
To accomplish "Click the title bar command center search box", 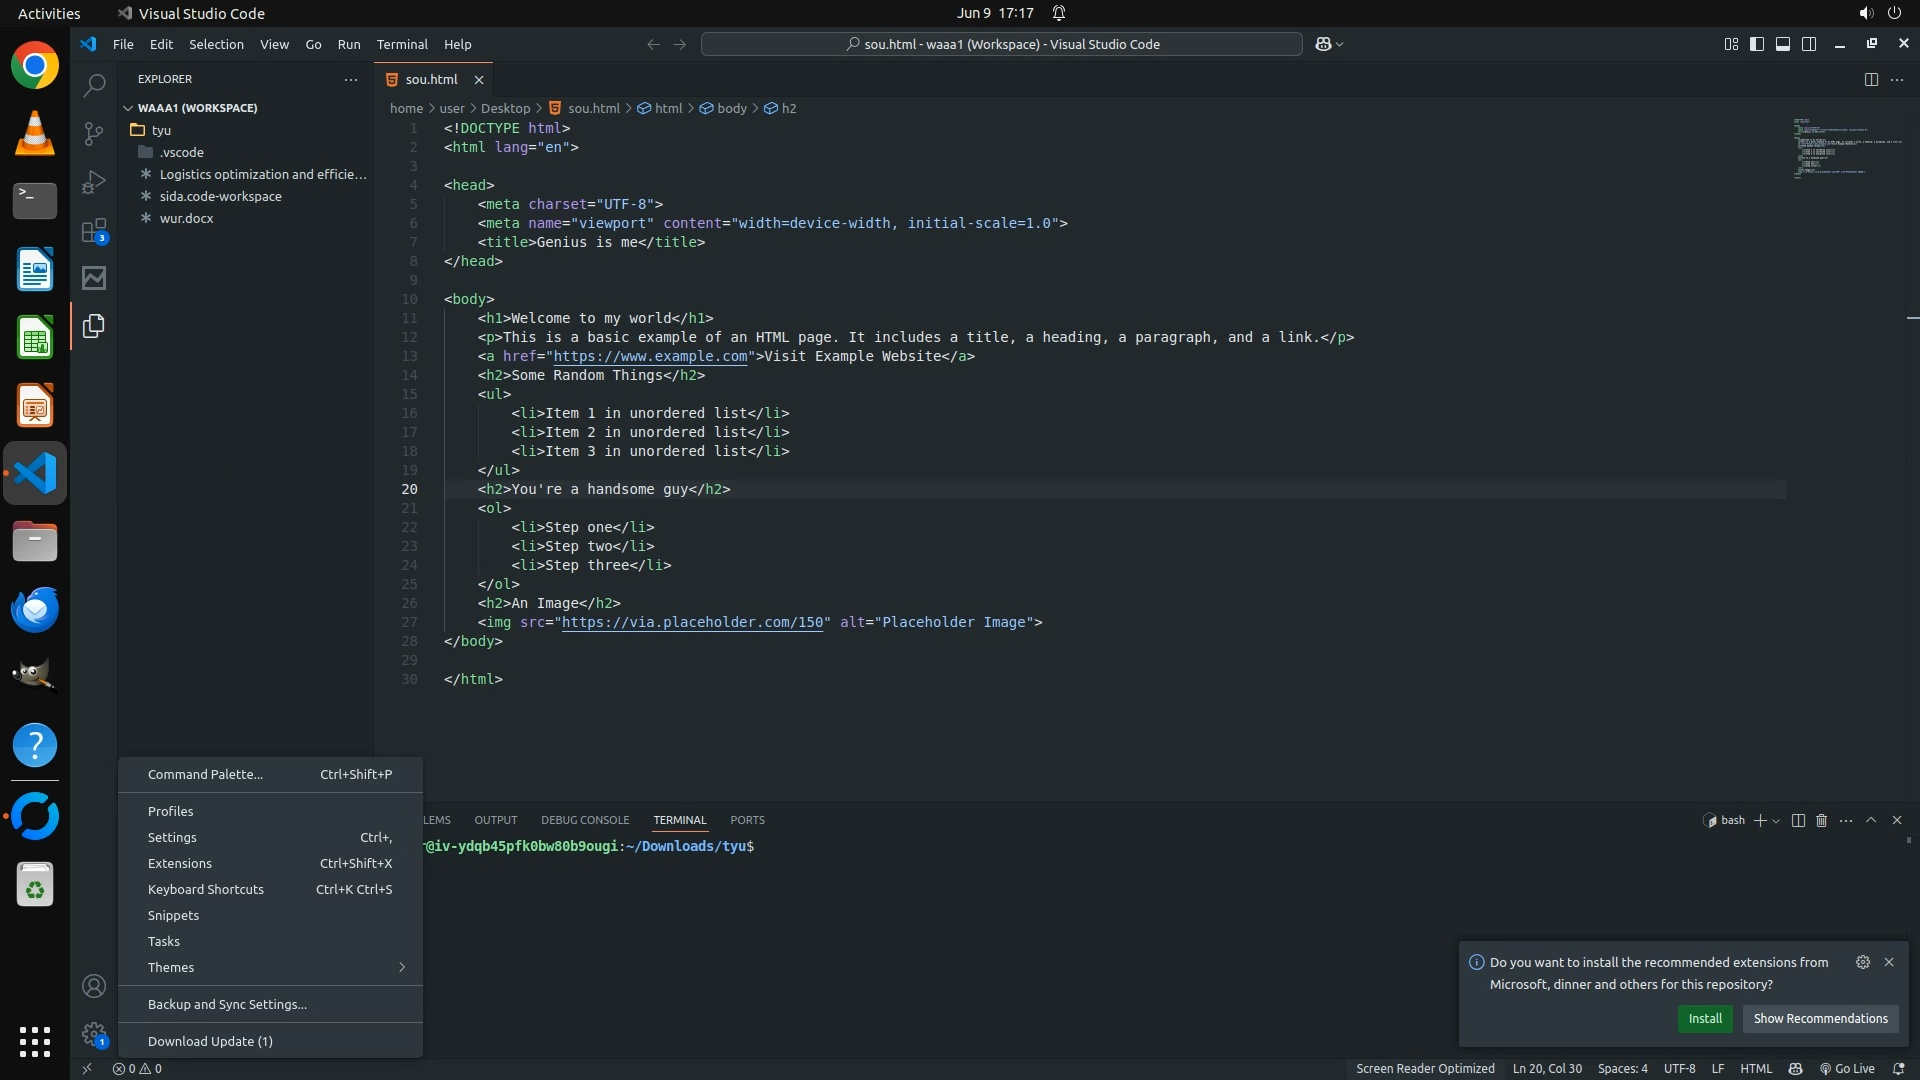I will click(1001, 44).
